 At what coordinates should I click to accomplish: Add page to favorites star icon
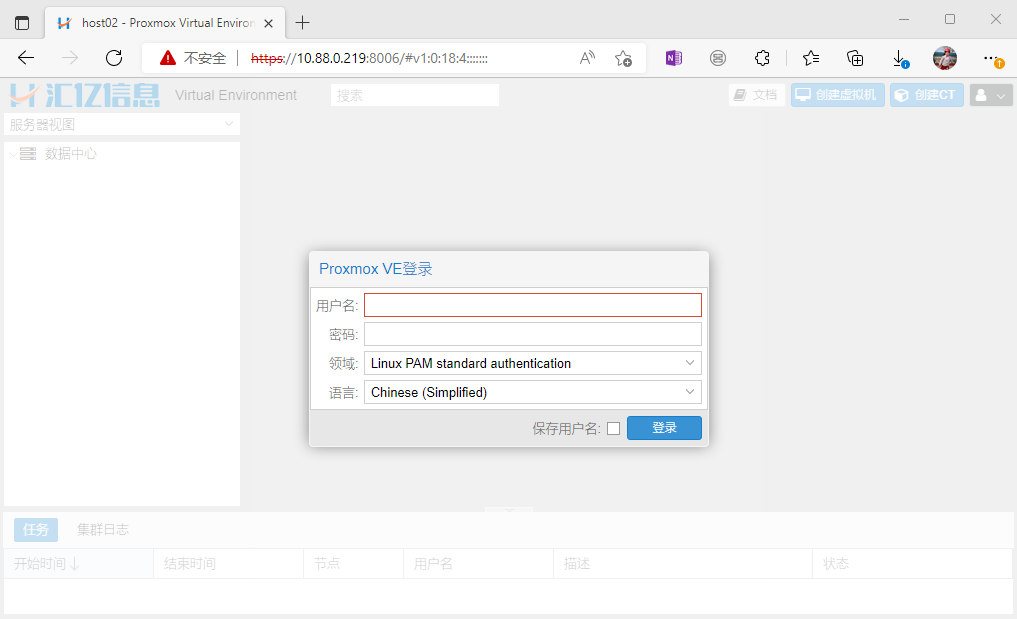(623, 58)
